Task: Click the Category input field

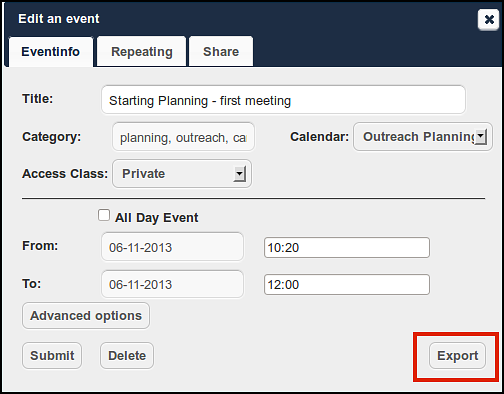Action: click(x=183, y=137)
